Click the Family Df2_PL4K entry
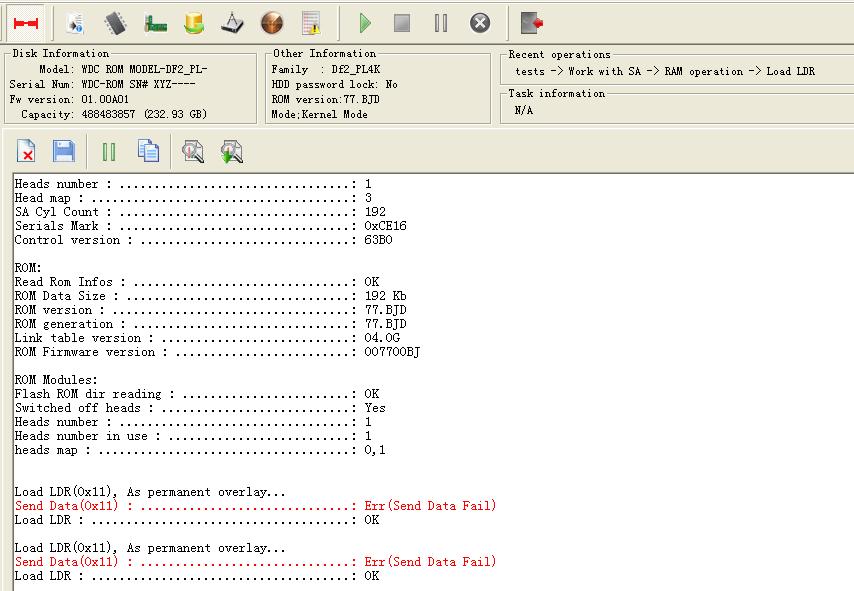This screenshot has height=591, width=854. click(x=326, y=70)
